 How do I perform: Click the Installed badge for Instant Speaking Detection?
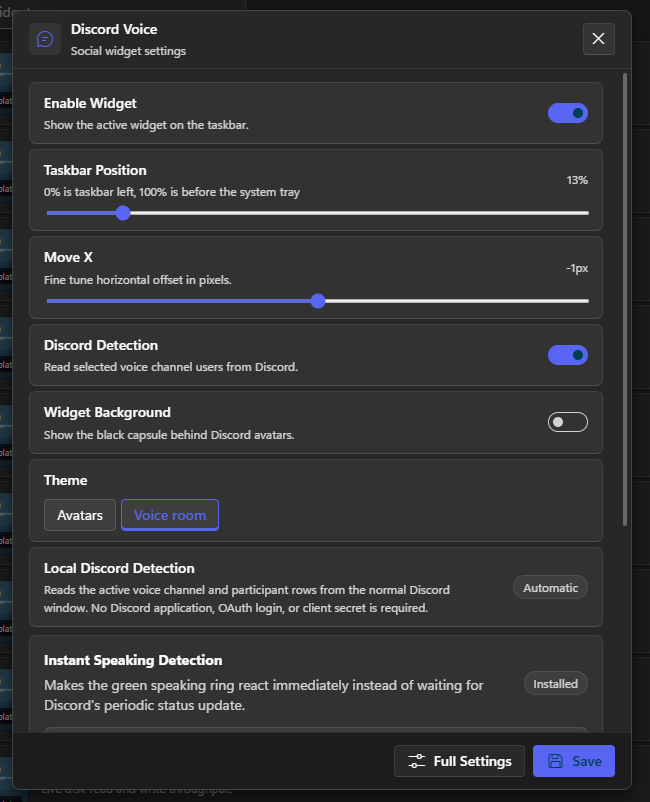click(555, 683)
